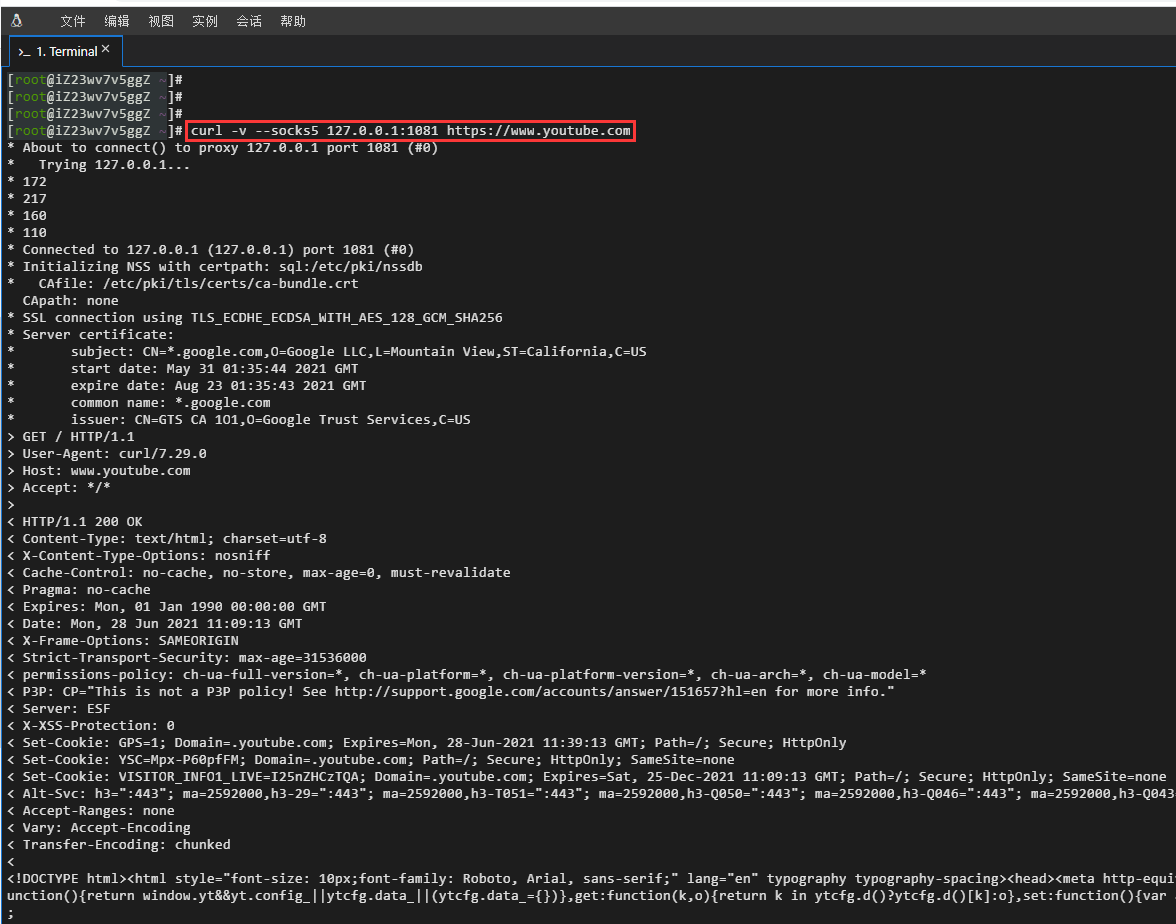Viewport: 1176px width, 924px height.
Task: Click the highlighted curl --socks5 command
Action: (410, 131)
